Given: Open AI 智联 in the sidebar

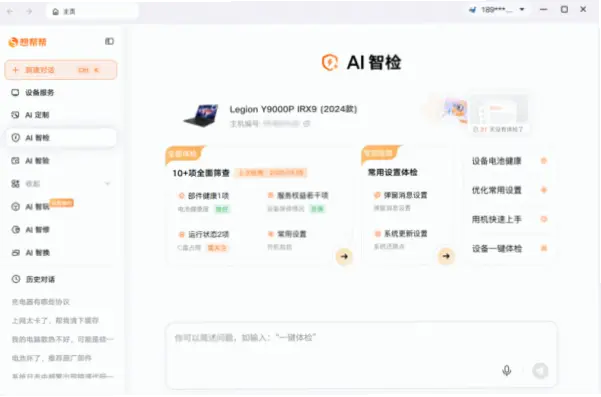Looking at the screenshot, I should point(61,207).
